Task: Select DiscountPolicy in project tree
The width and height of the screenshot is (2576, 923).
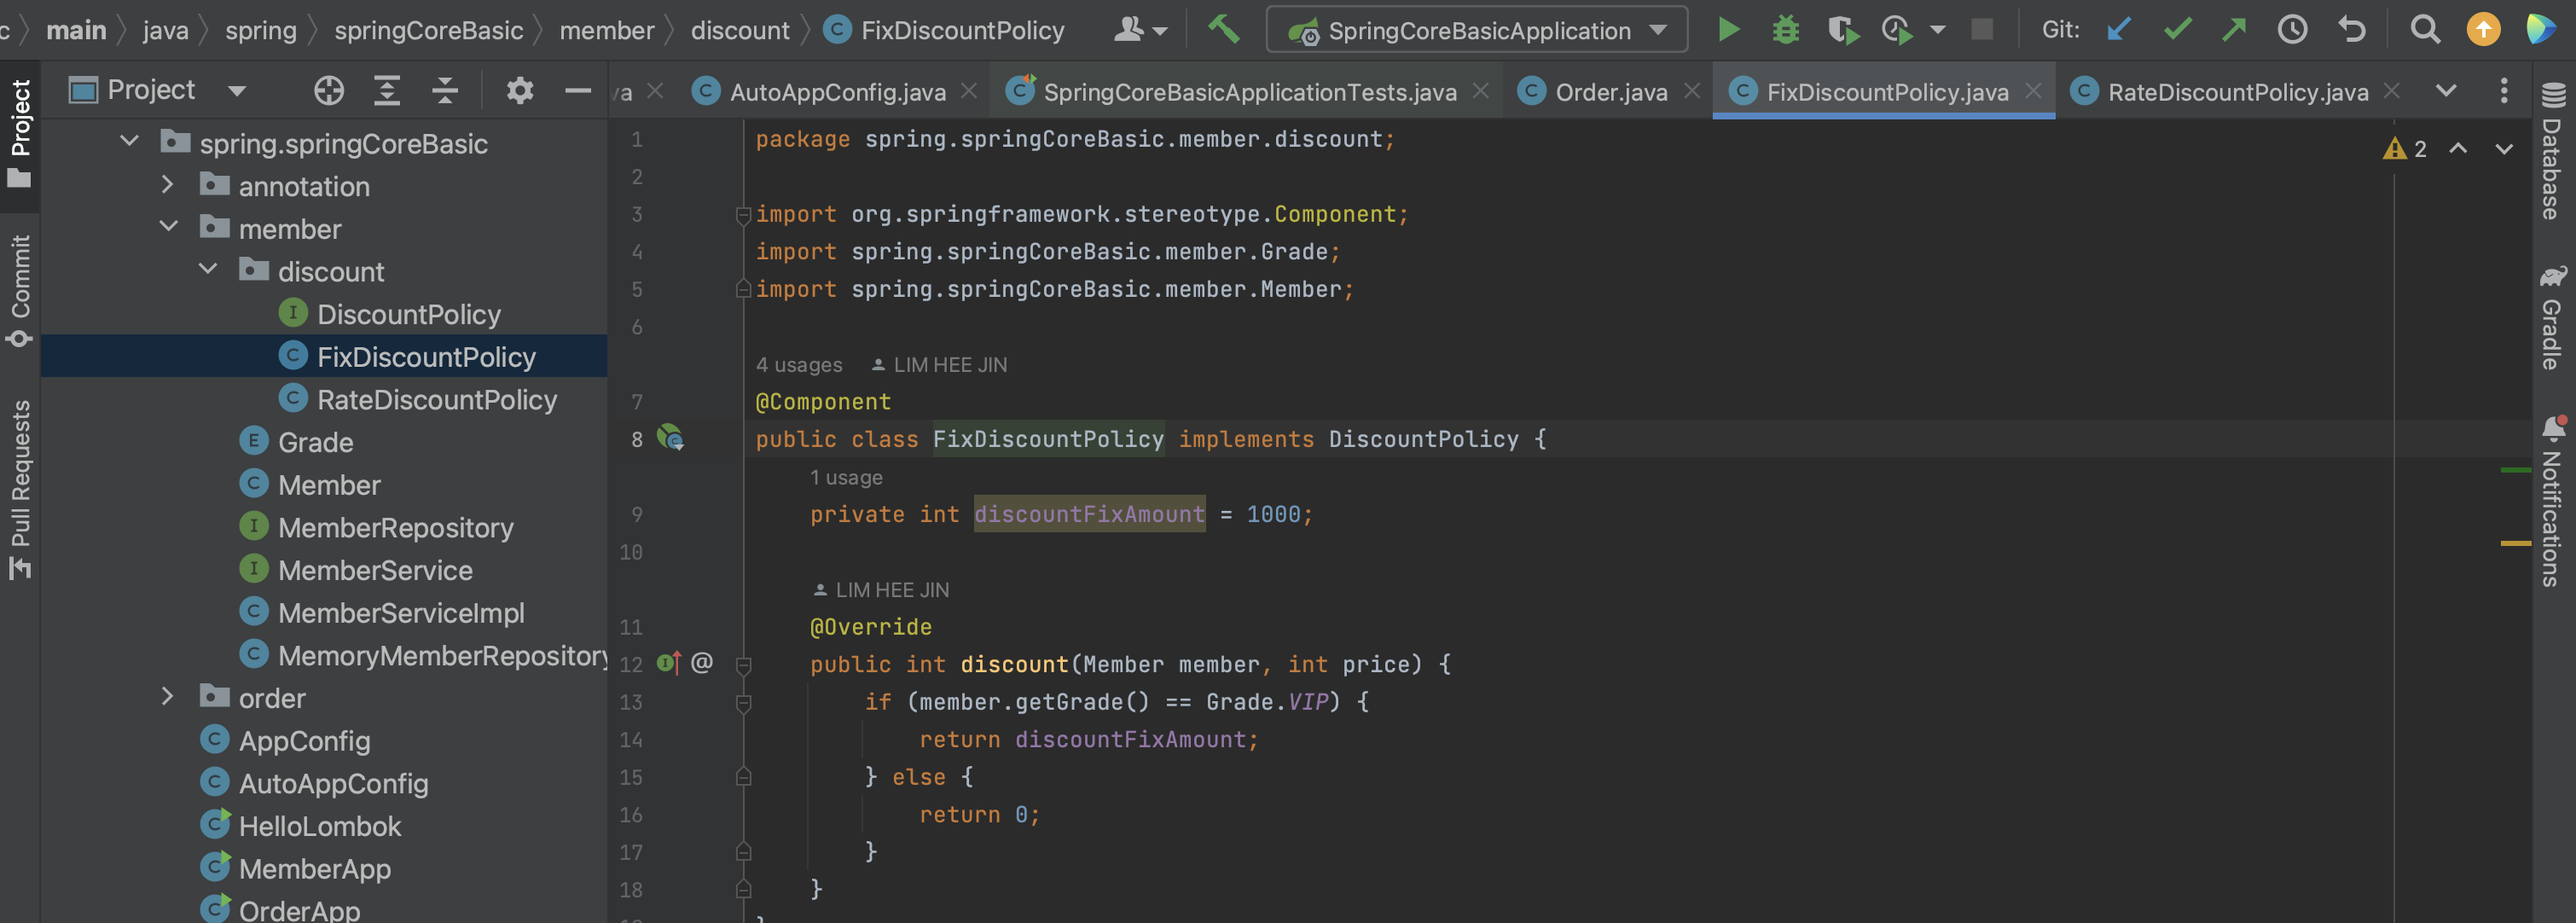Action: click(x=408, y=313)
